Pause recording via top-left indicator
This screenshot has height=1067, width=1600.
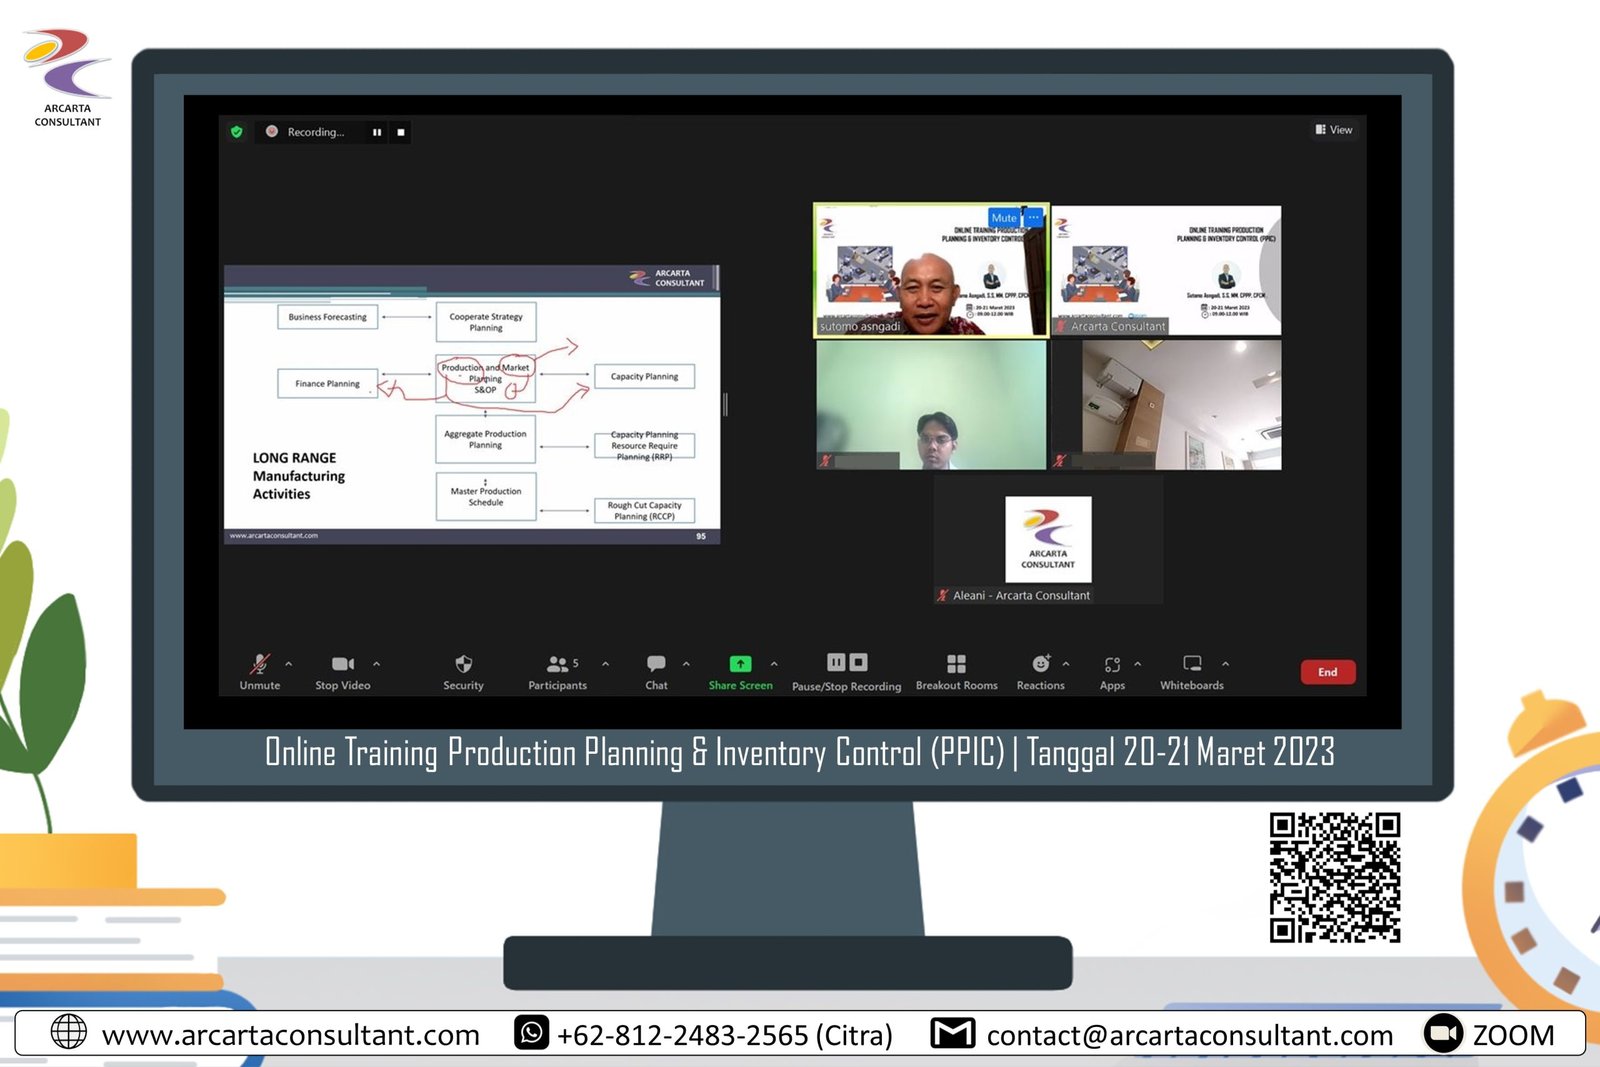377,132
